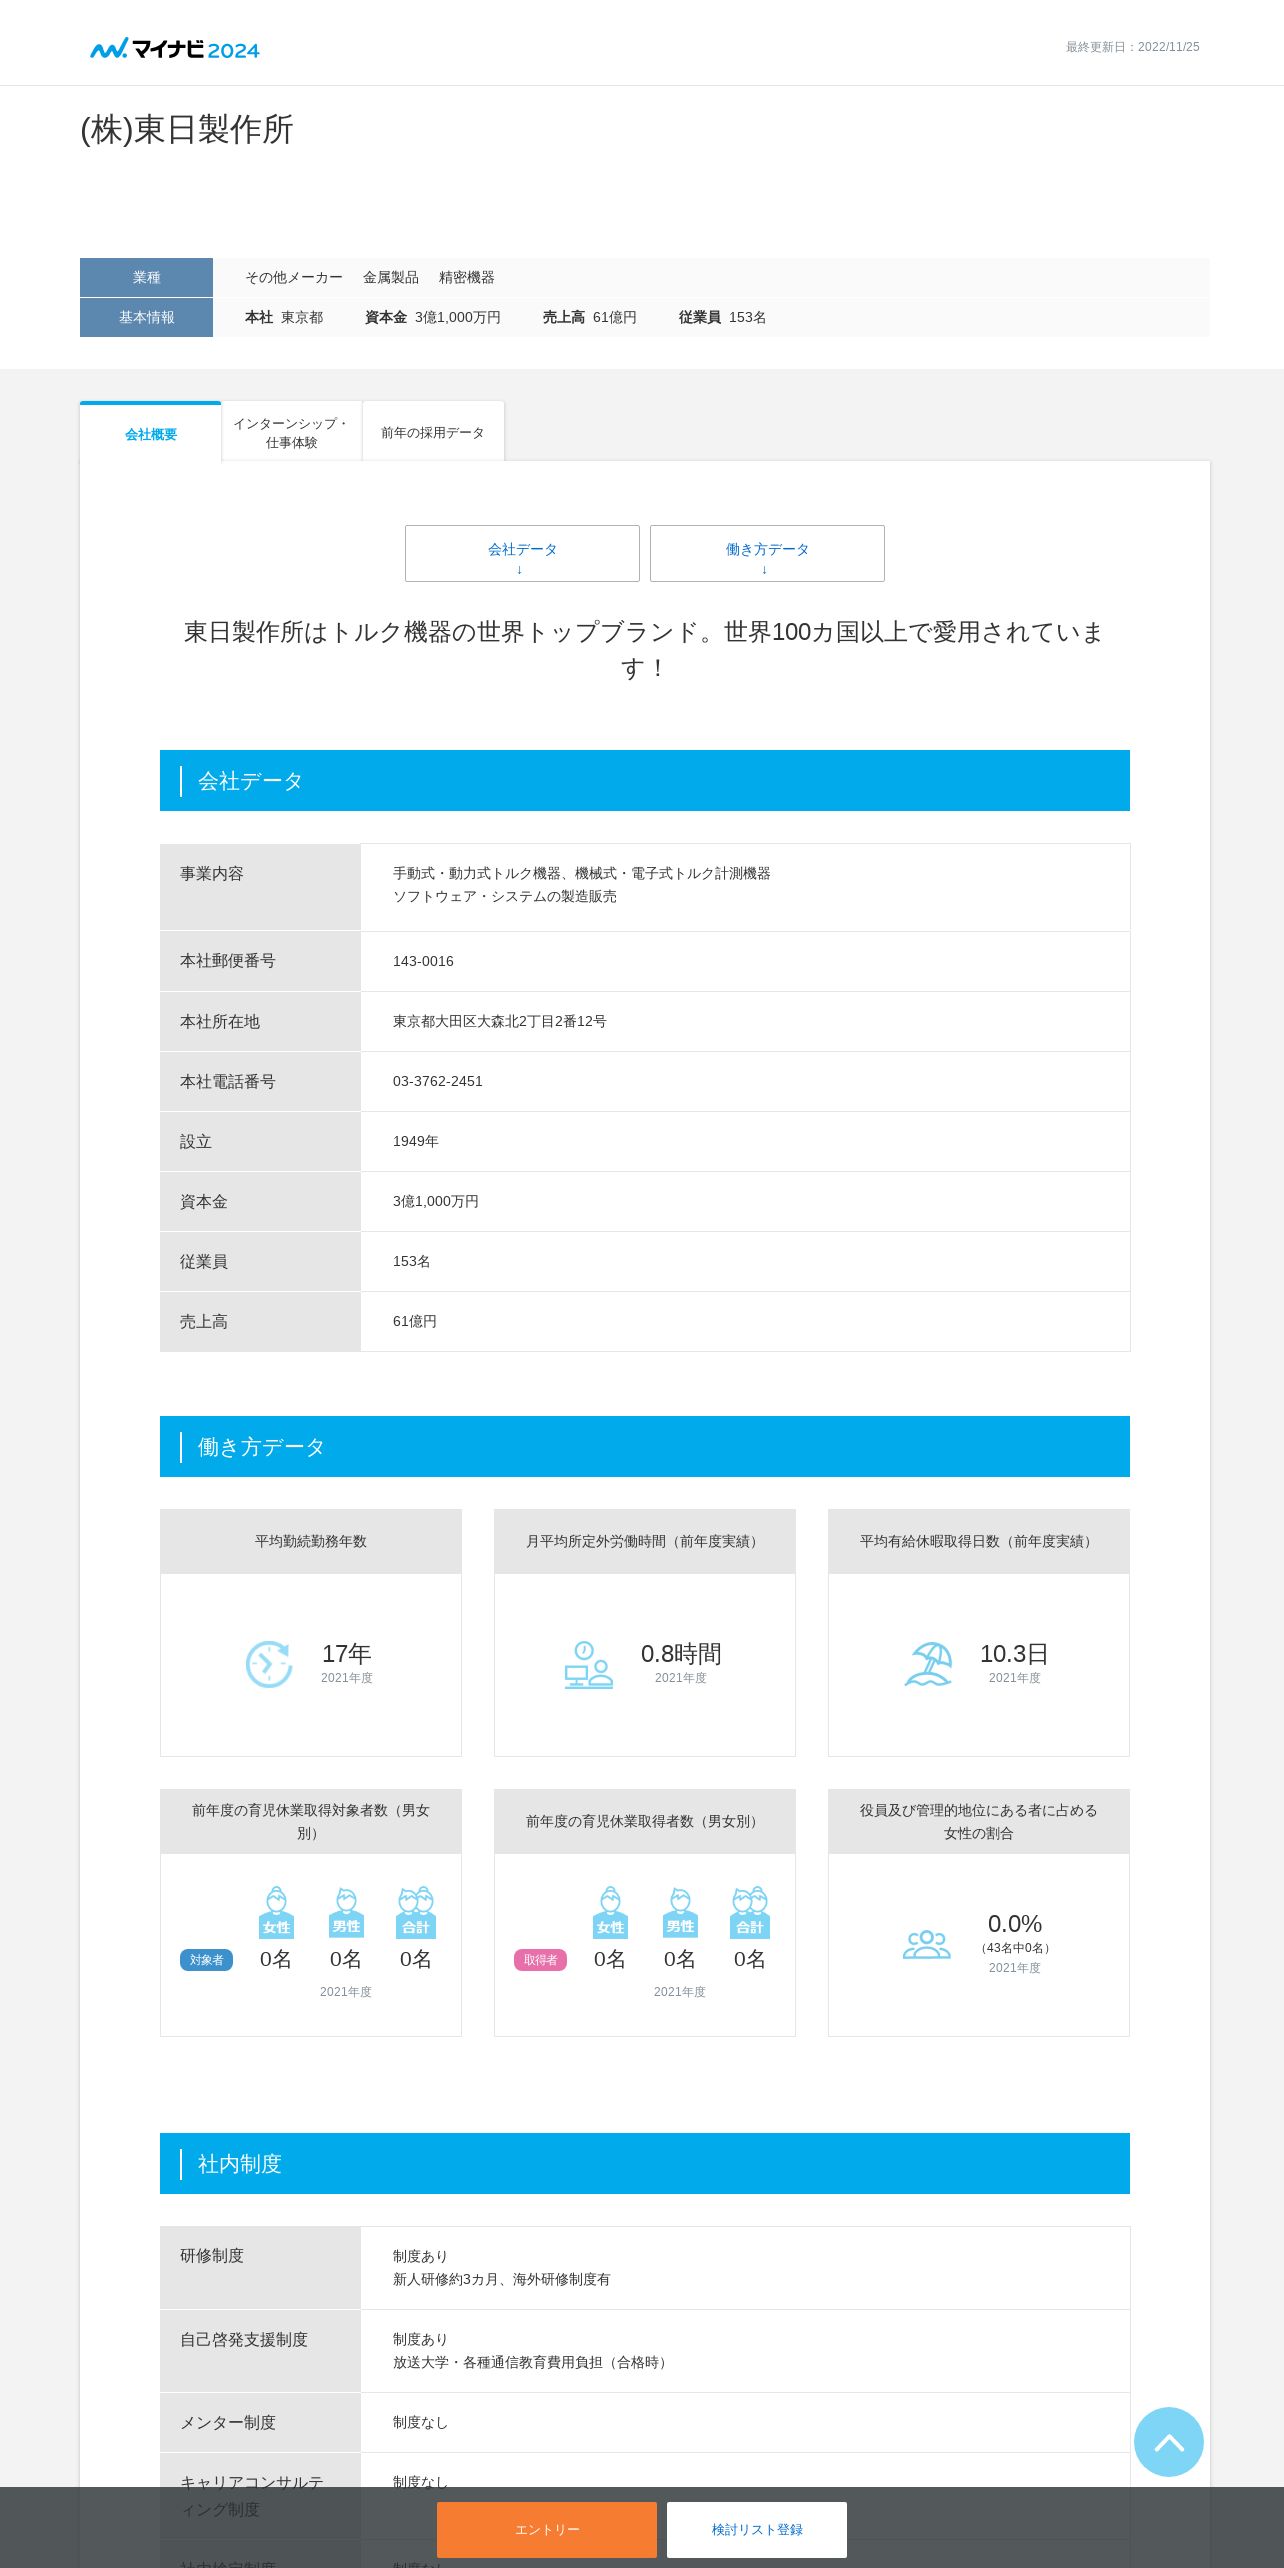Click the 自己啓発支援制度 row label
The height and width of the screenshot is (2568, 1284).
click(x=260, y=2351)
